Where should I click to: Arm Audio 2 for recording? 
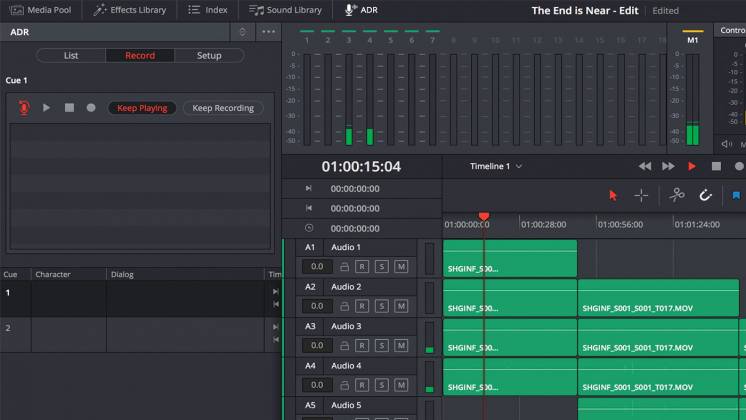[362, 306]
